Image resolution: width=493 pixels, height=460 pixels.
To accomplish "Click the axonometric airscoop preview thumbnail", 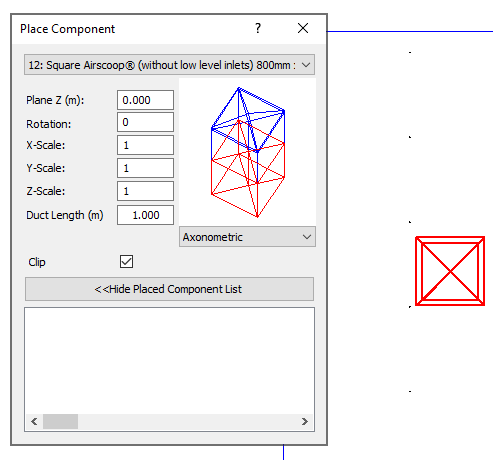I will (247, 152).
